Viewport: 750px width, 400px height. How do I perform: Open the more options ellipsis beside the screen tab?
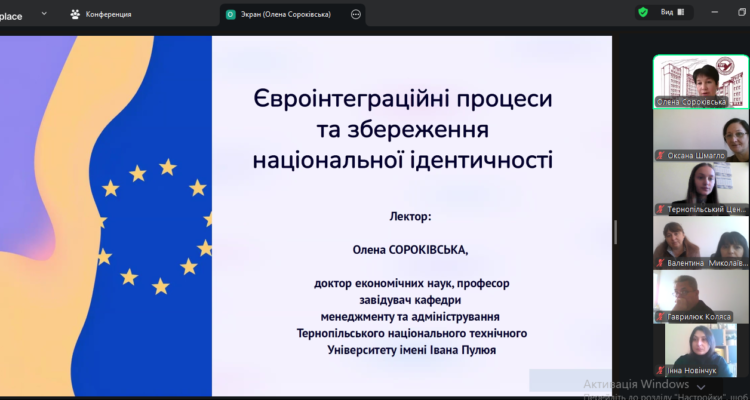(357, 14)
